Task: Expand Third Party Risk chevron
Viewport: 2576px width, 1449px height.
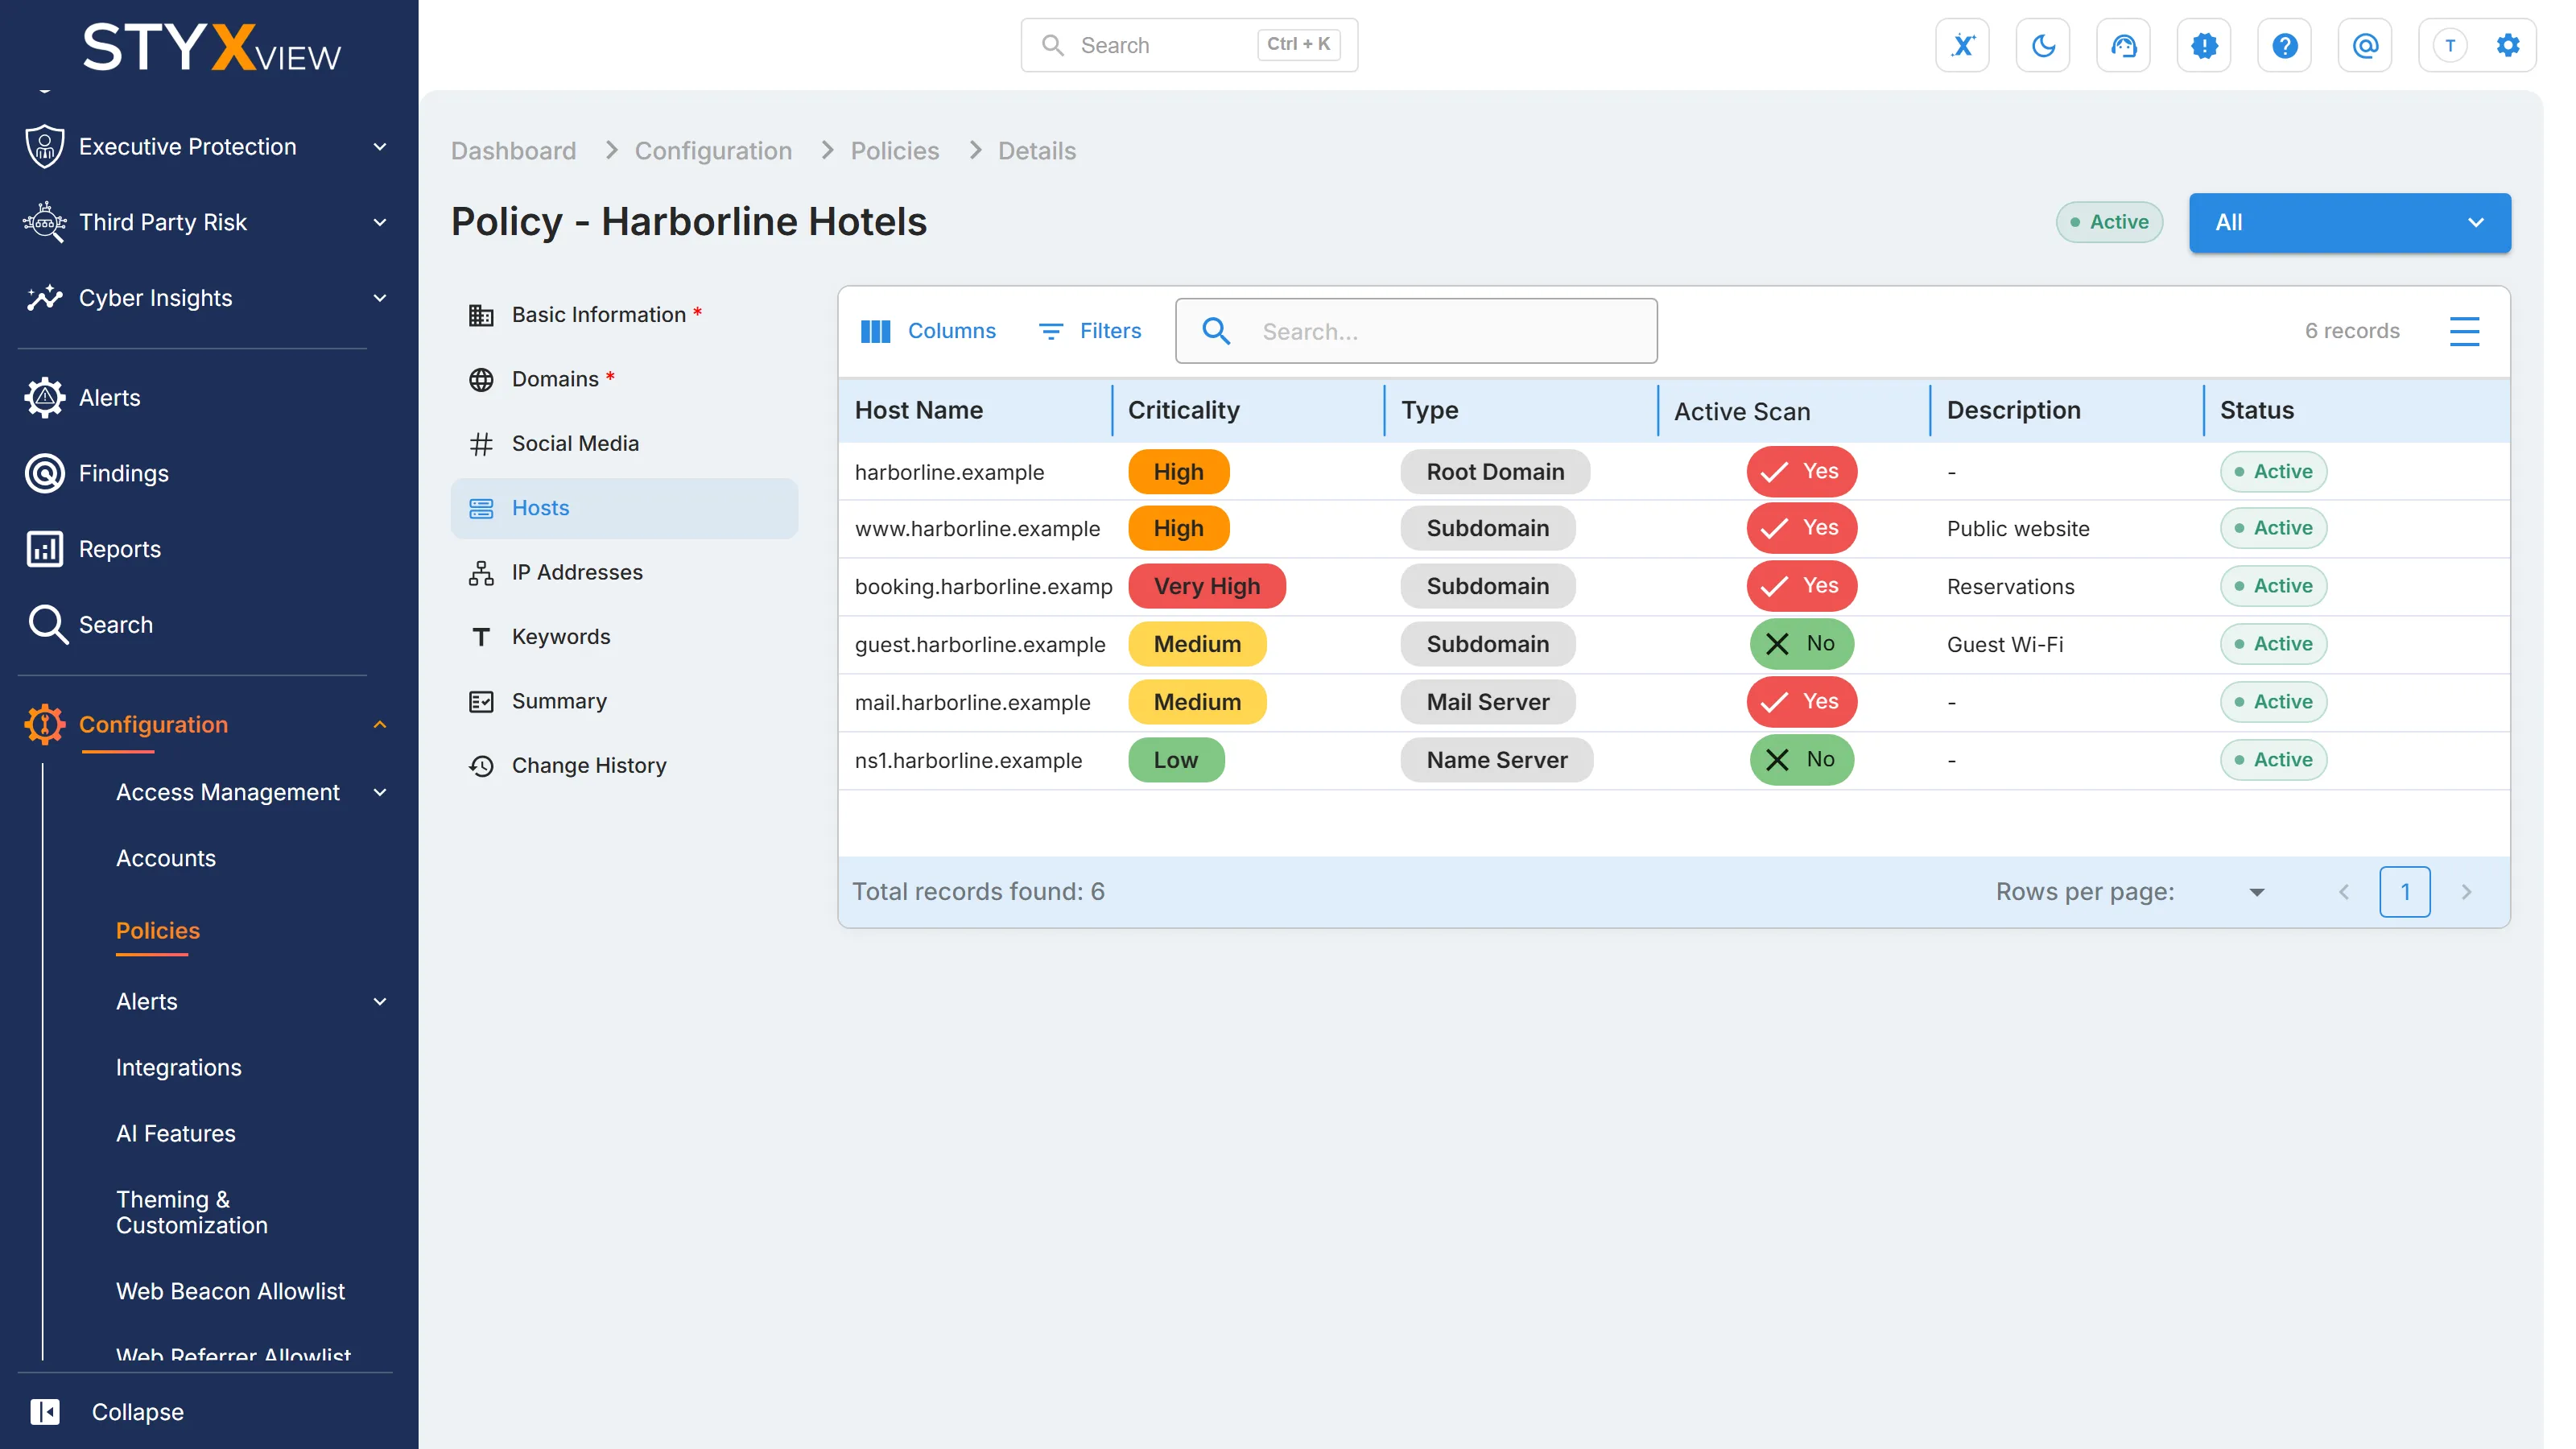Action: (x=380, y=222)
